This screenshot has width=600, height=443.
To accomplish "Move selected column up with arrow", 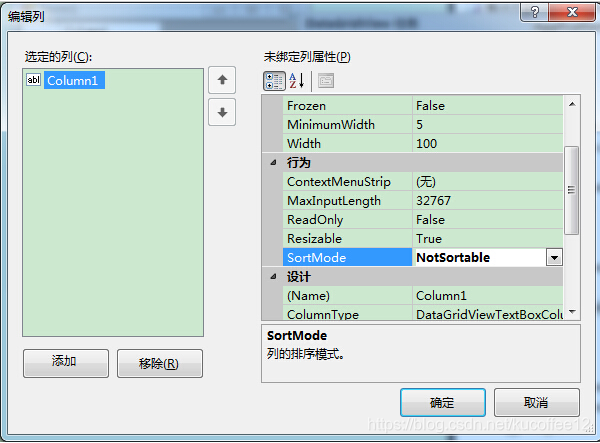I will tap(222, 80).
